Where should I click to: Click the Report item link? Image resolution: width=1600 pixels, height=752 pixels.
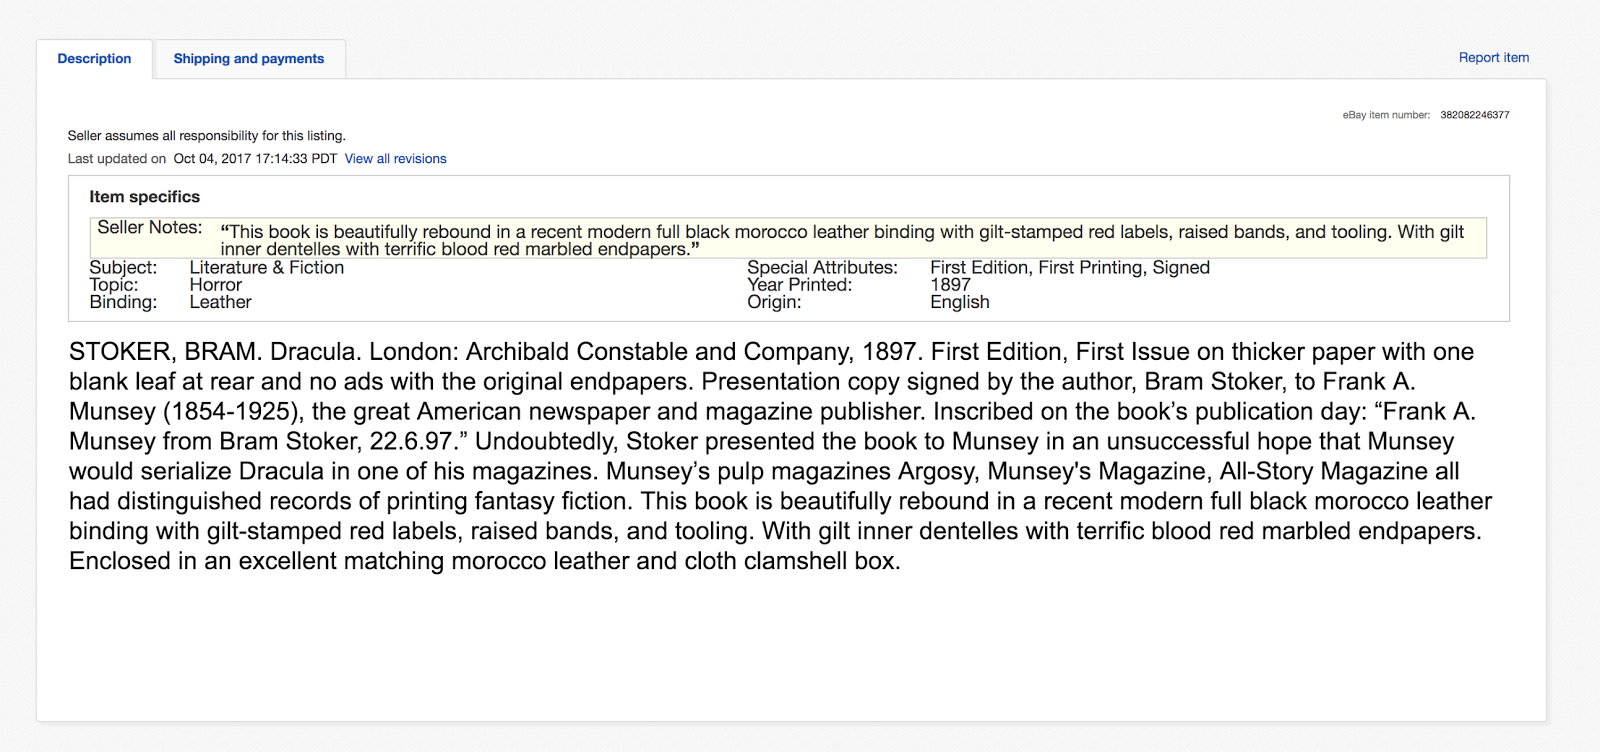coord(1493,58)
